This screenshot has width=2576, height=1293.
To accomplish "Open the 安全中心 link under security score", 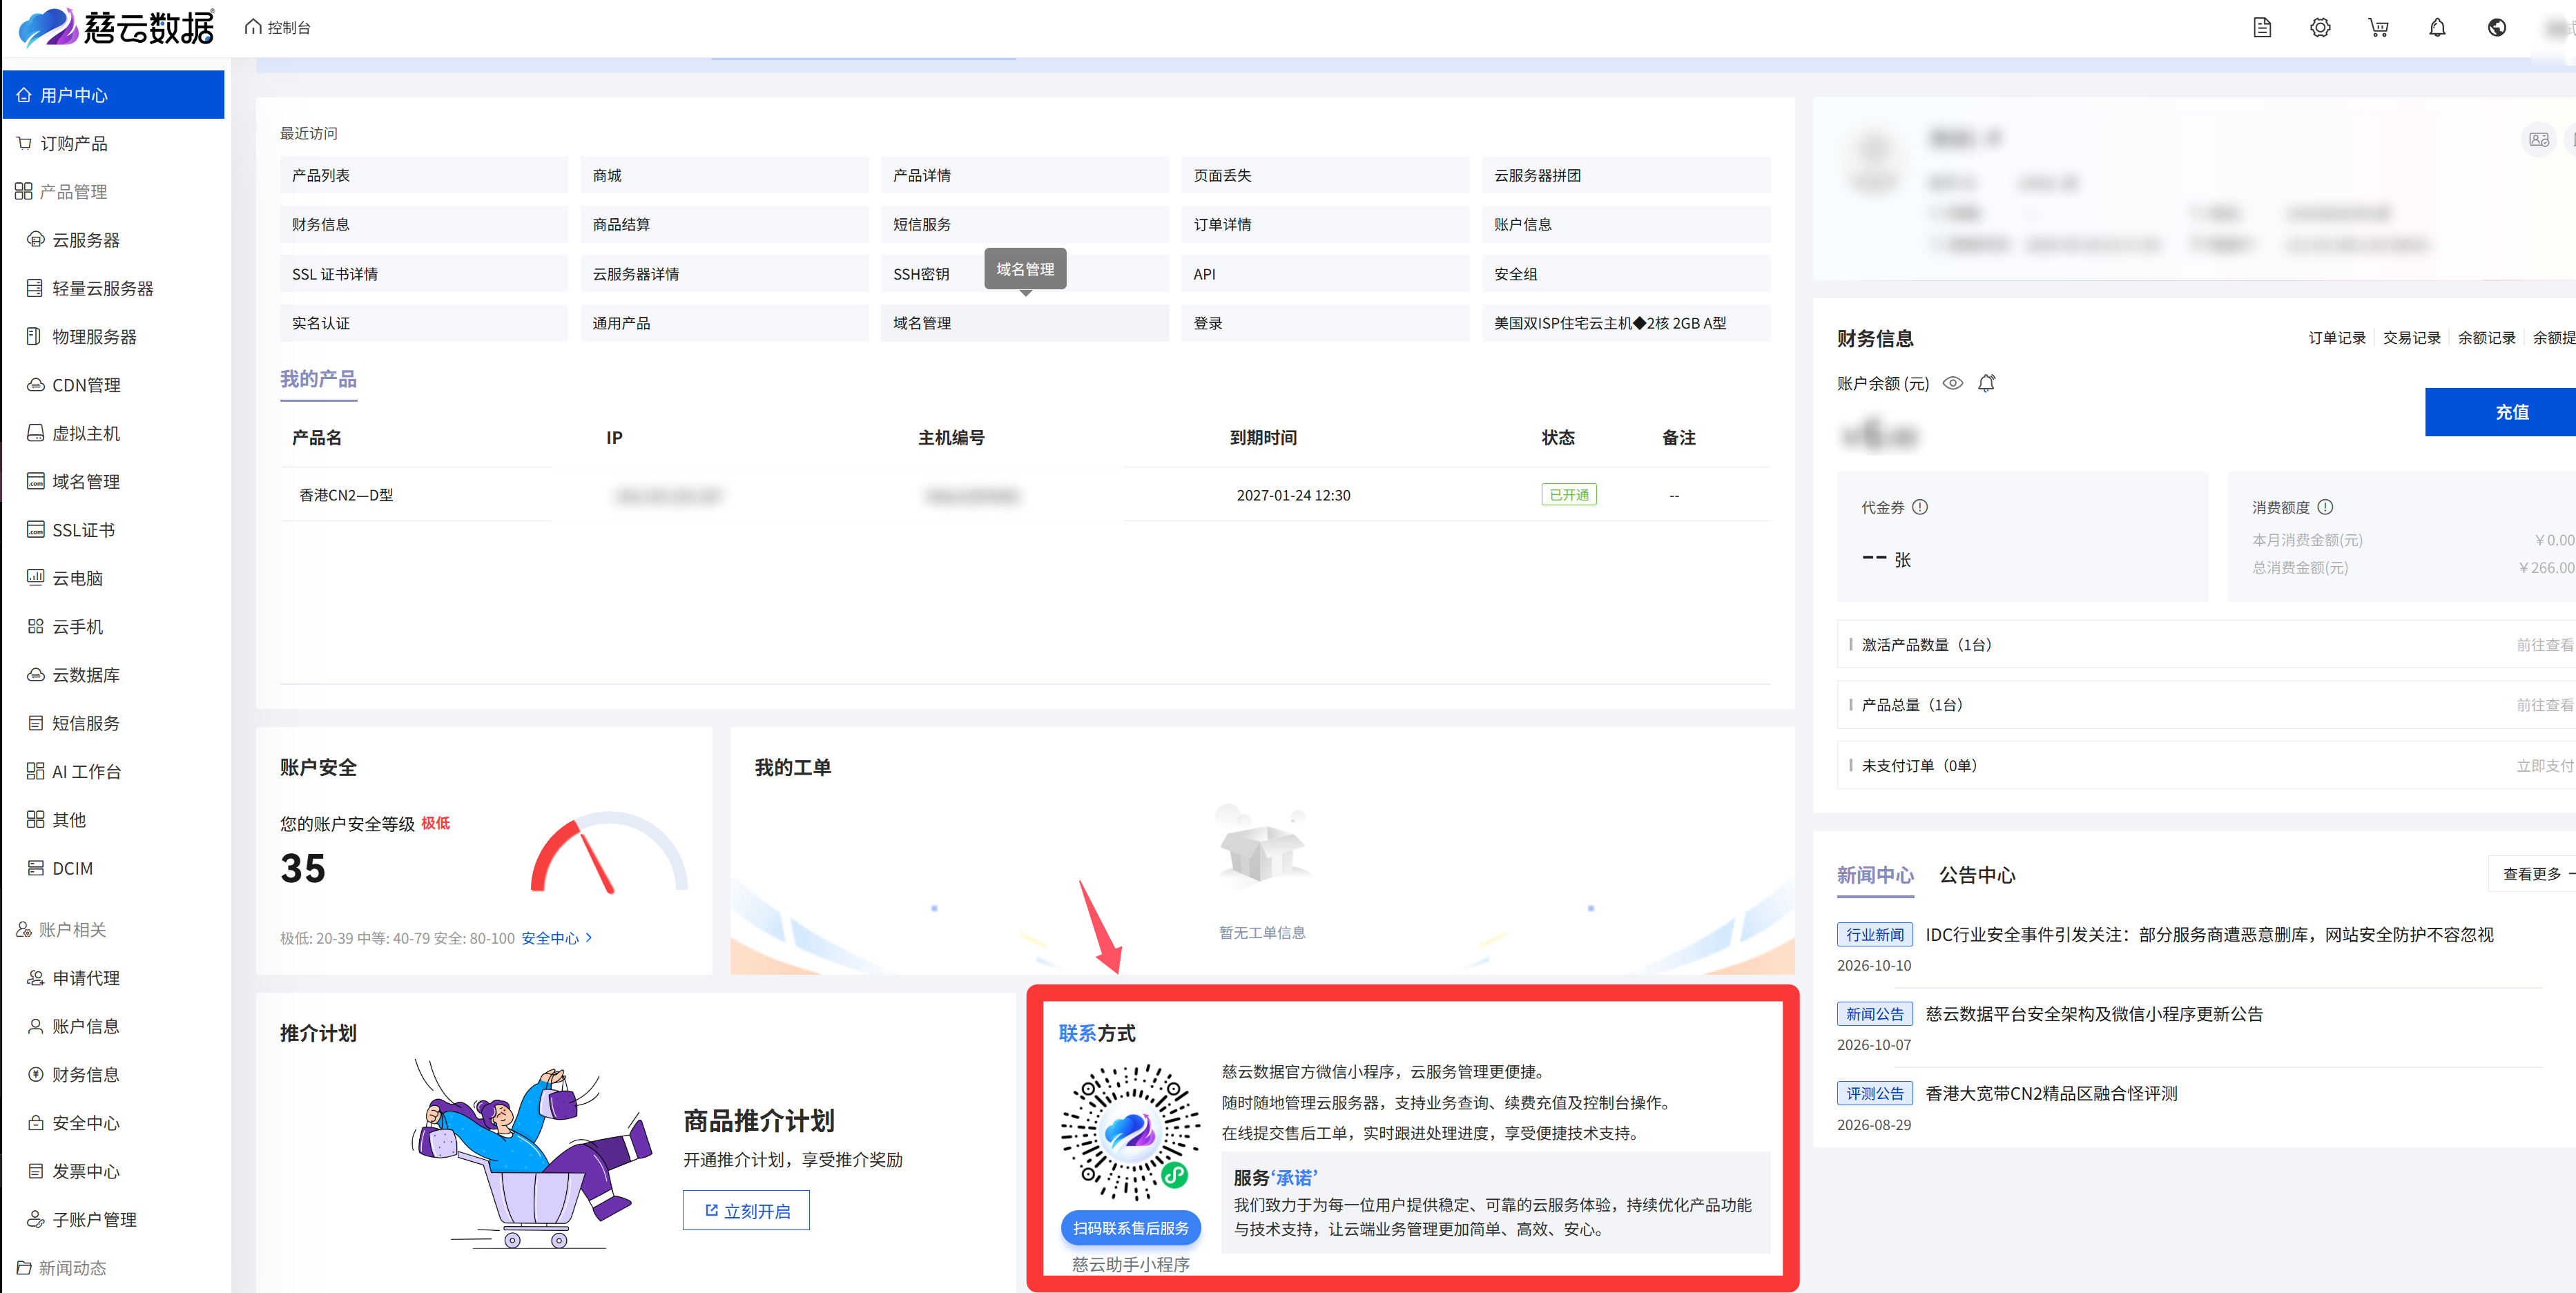I will tap(556, 938).
